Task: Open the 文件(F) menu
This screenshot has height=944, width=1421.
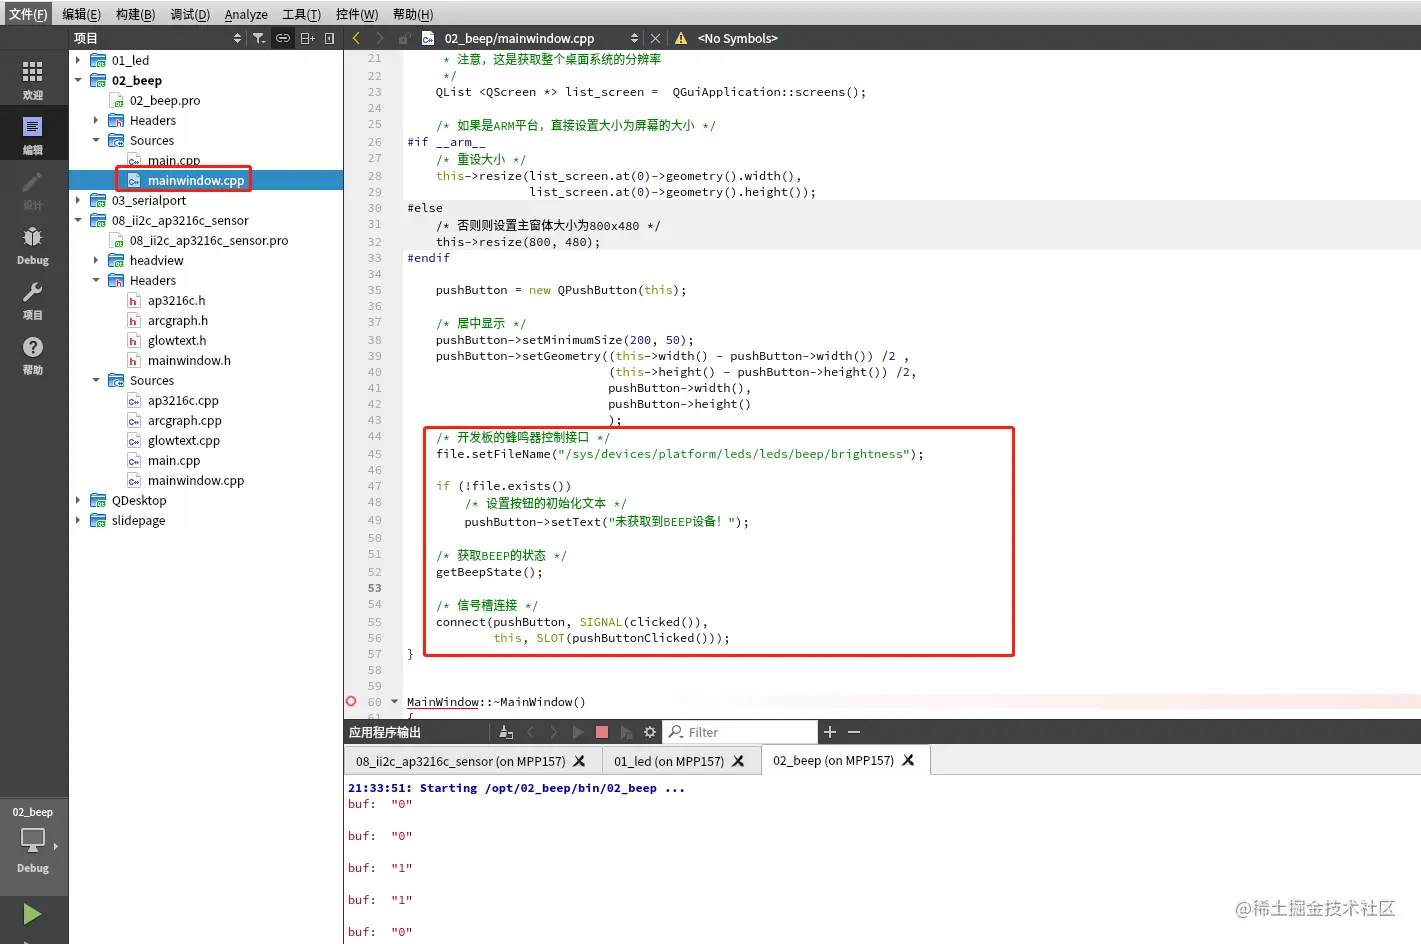Action: (x=27, y=14)
